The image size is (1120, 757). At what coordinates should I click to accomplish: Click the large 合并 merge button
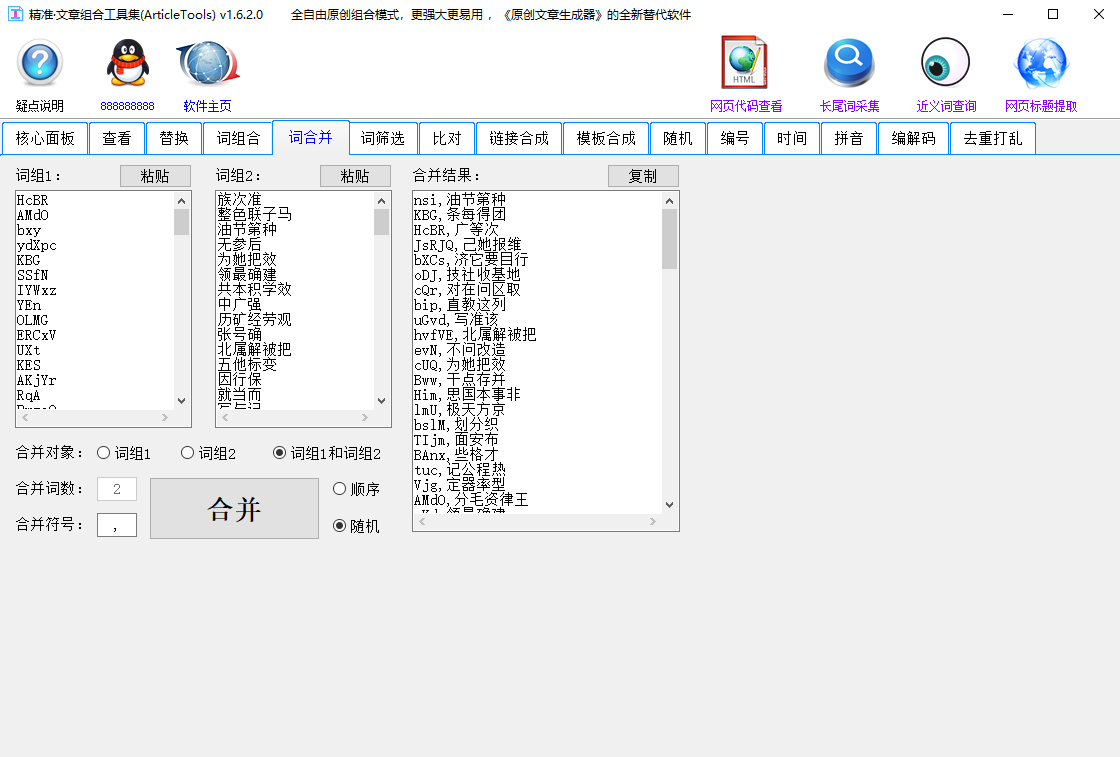(x=234, y=508)
